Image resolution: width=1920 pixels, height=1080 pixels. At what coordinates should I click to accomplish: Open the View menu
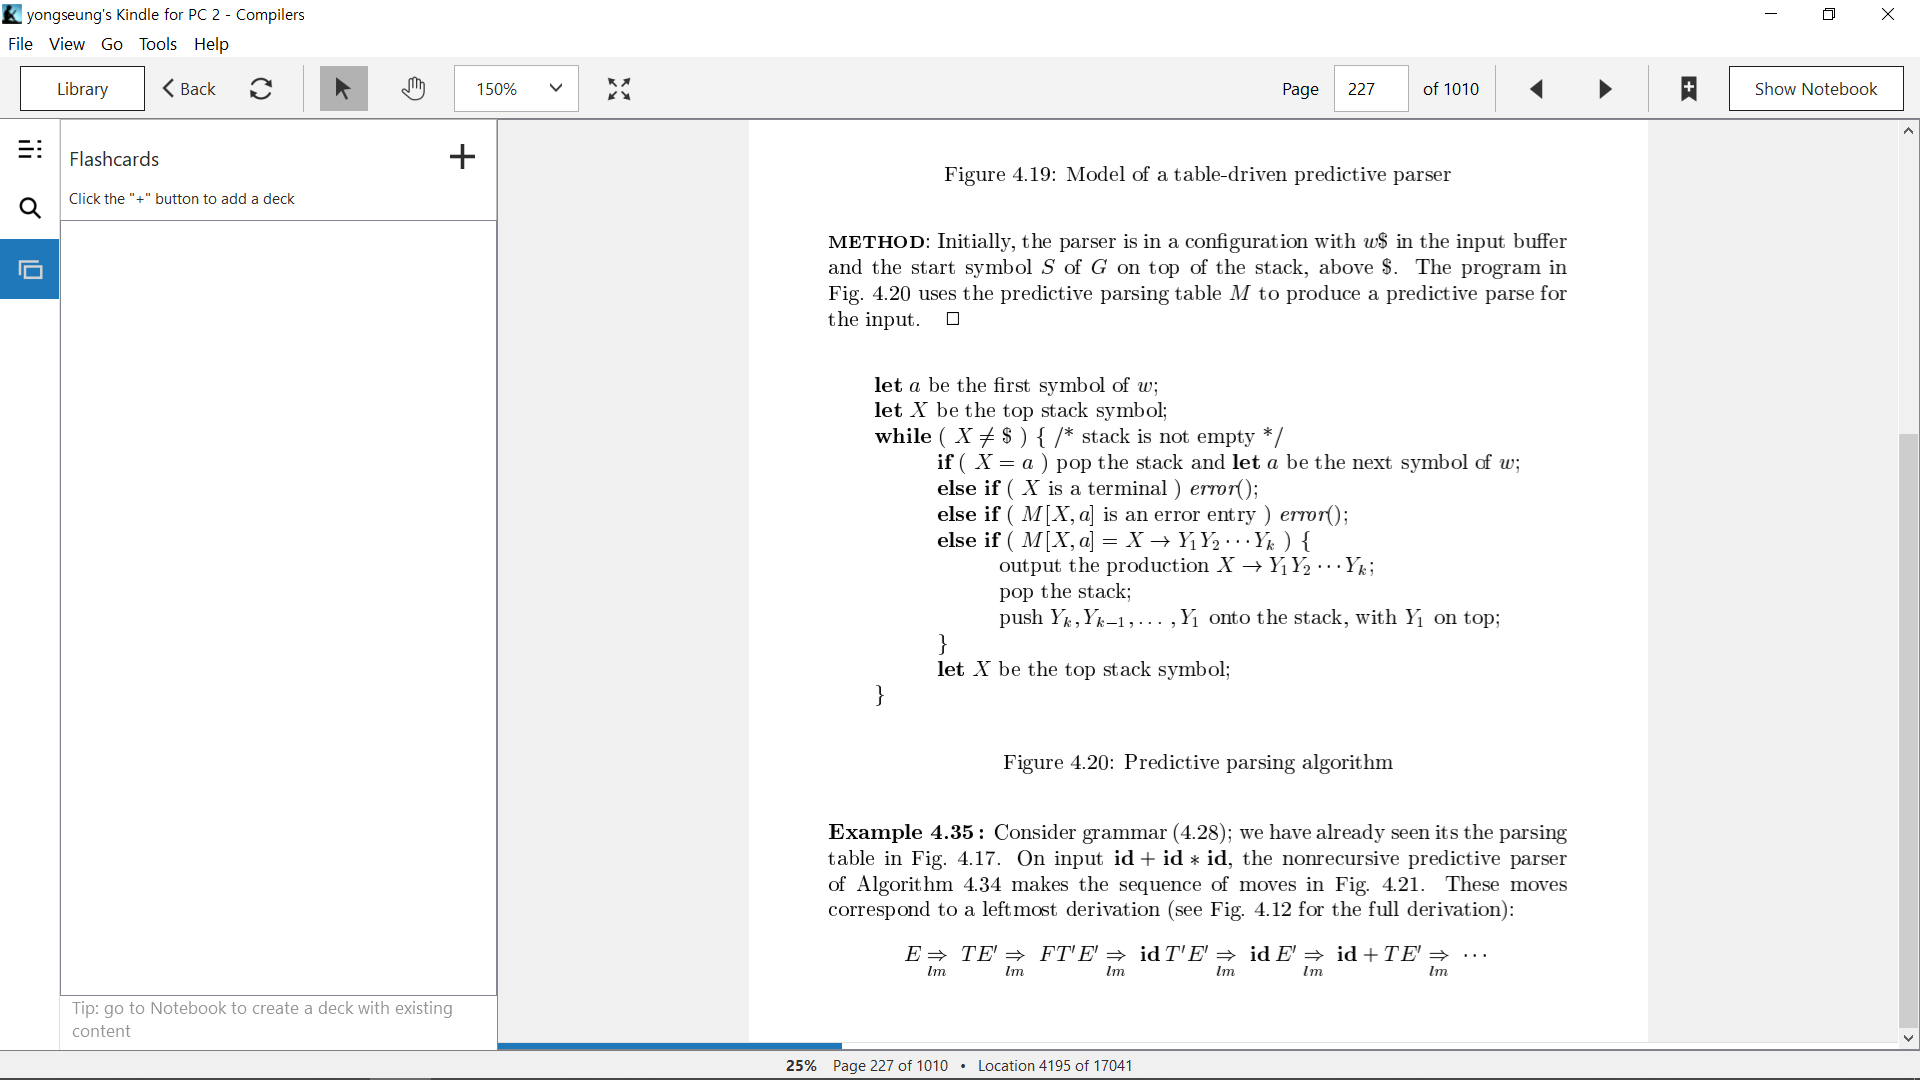pos(67,44)
